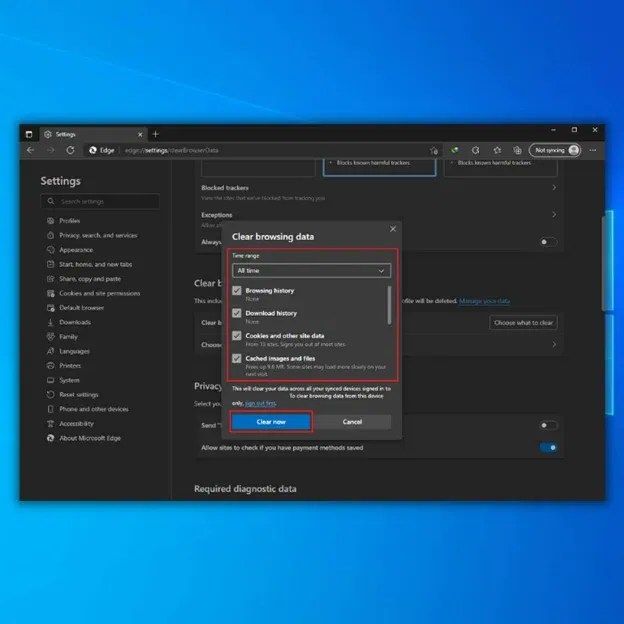Click the Forward navigation arrow
624x624 pixels.
pos(51,150)
